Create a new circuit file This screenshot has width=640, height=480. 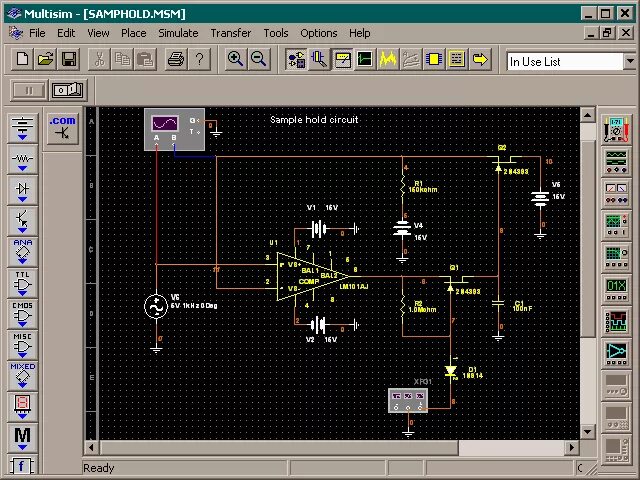(x=22, y=60)
